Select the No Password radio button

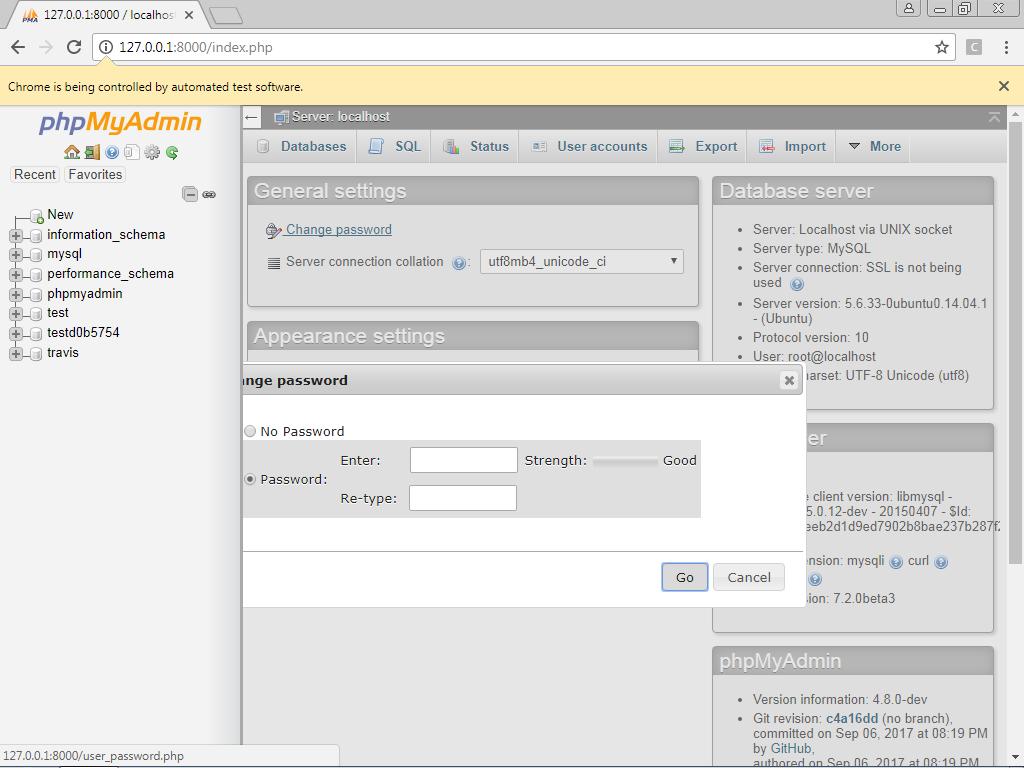[250, 431]
